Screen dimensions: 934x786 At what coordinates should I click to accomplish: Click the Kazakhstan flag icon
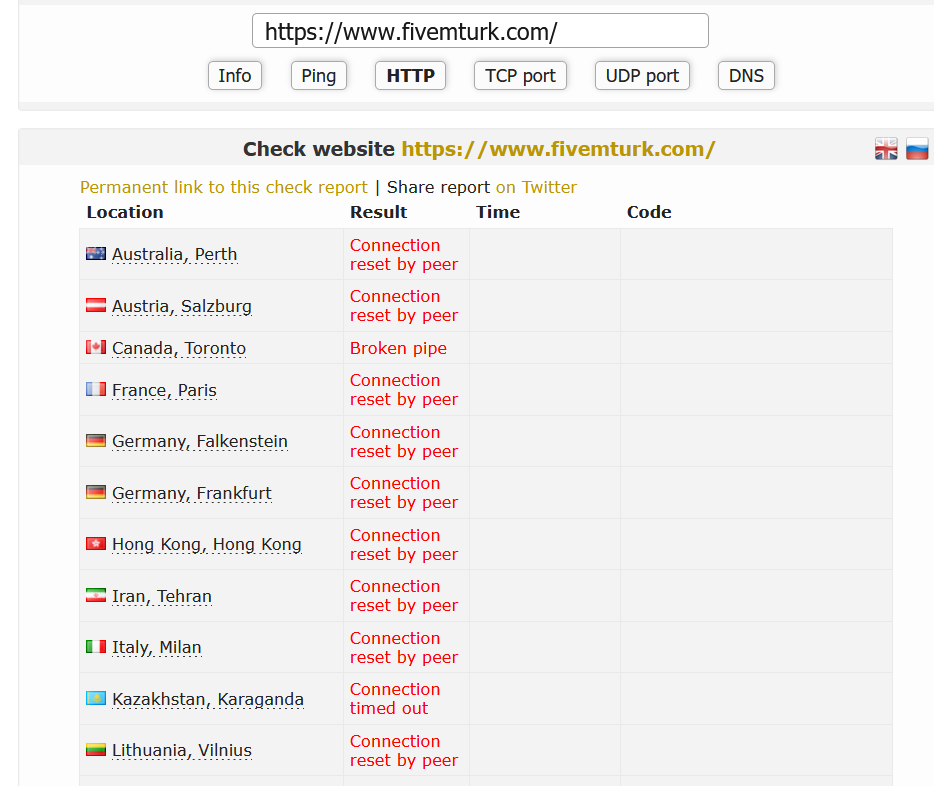(96, 698)
